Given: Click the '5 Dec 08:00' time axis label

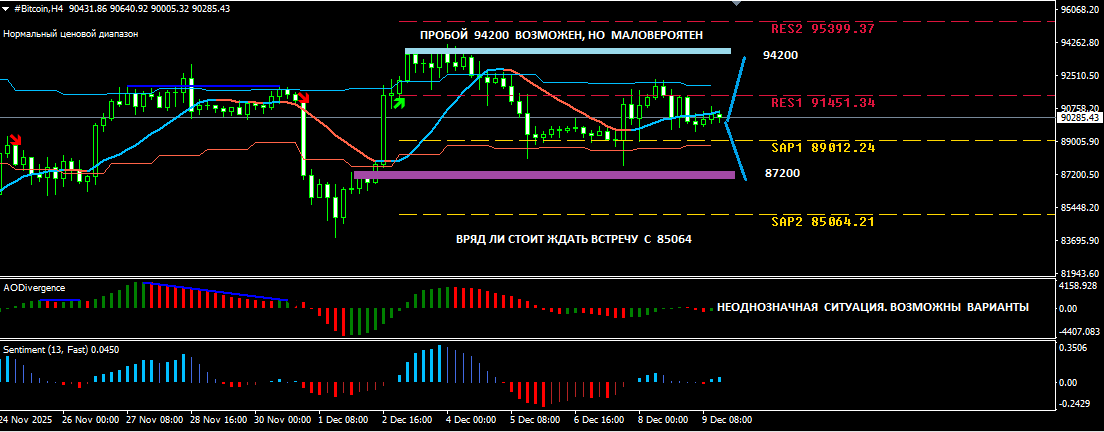Looking at the screenshot, I should 536,420.
